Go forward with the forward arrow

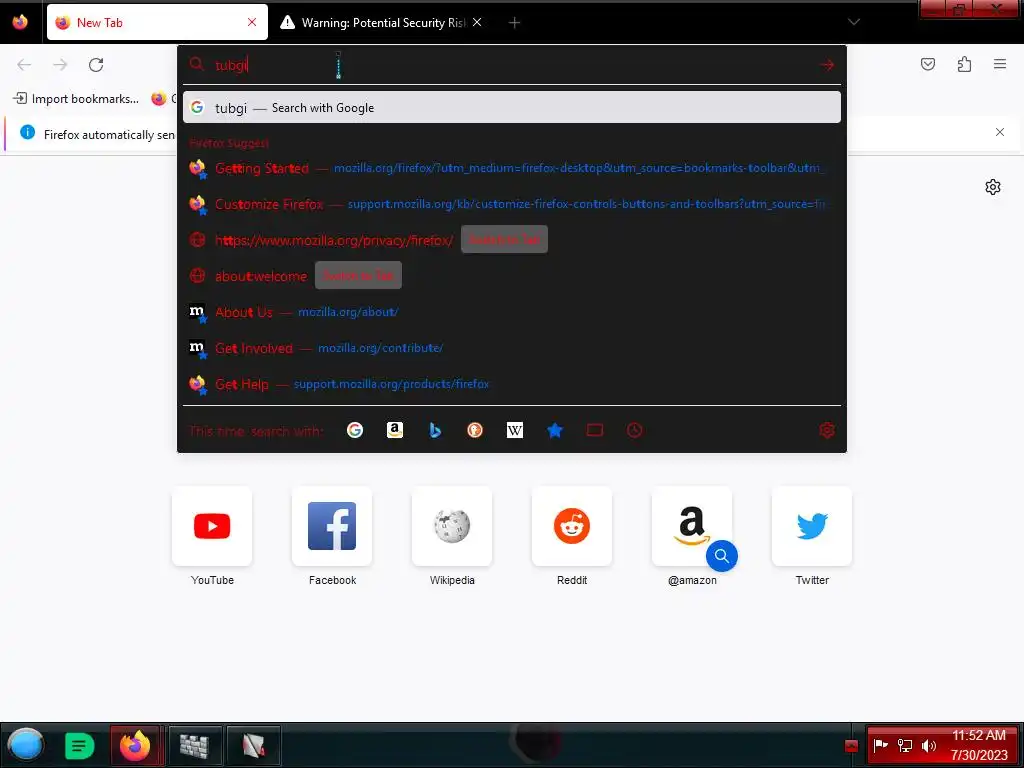60,65
